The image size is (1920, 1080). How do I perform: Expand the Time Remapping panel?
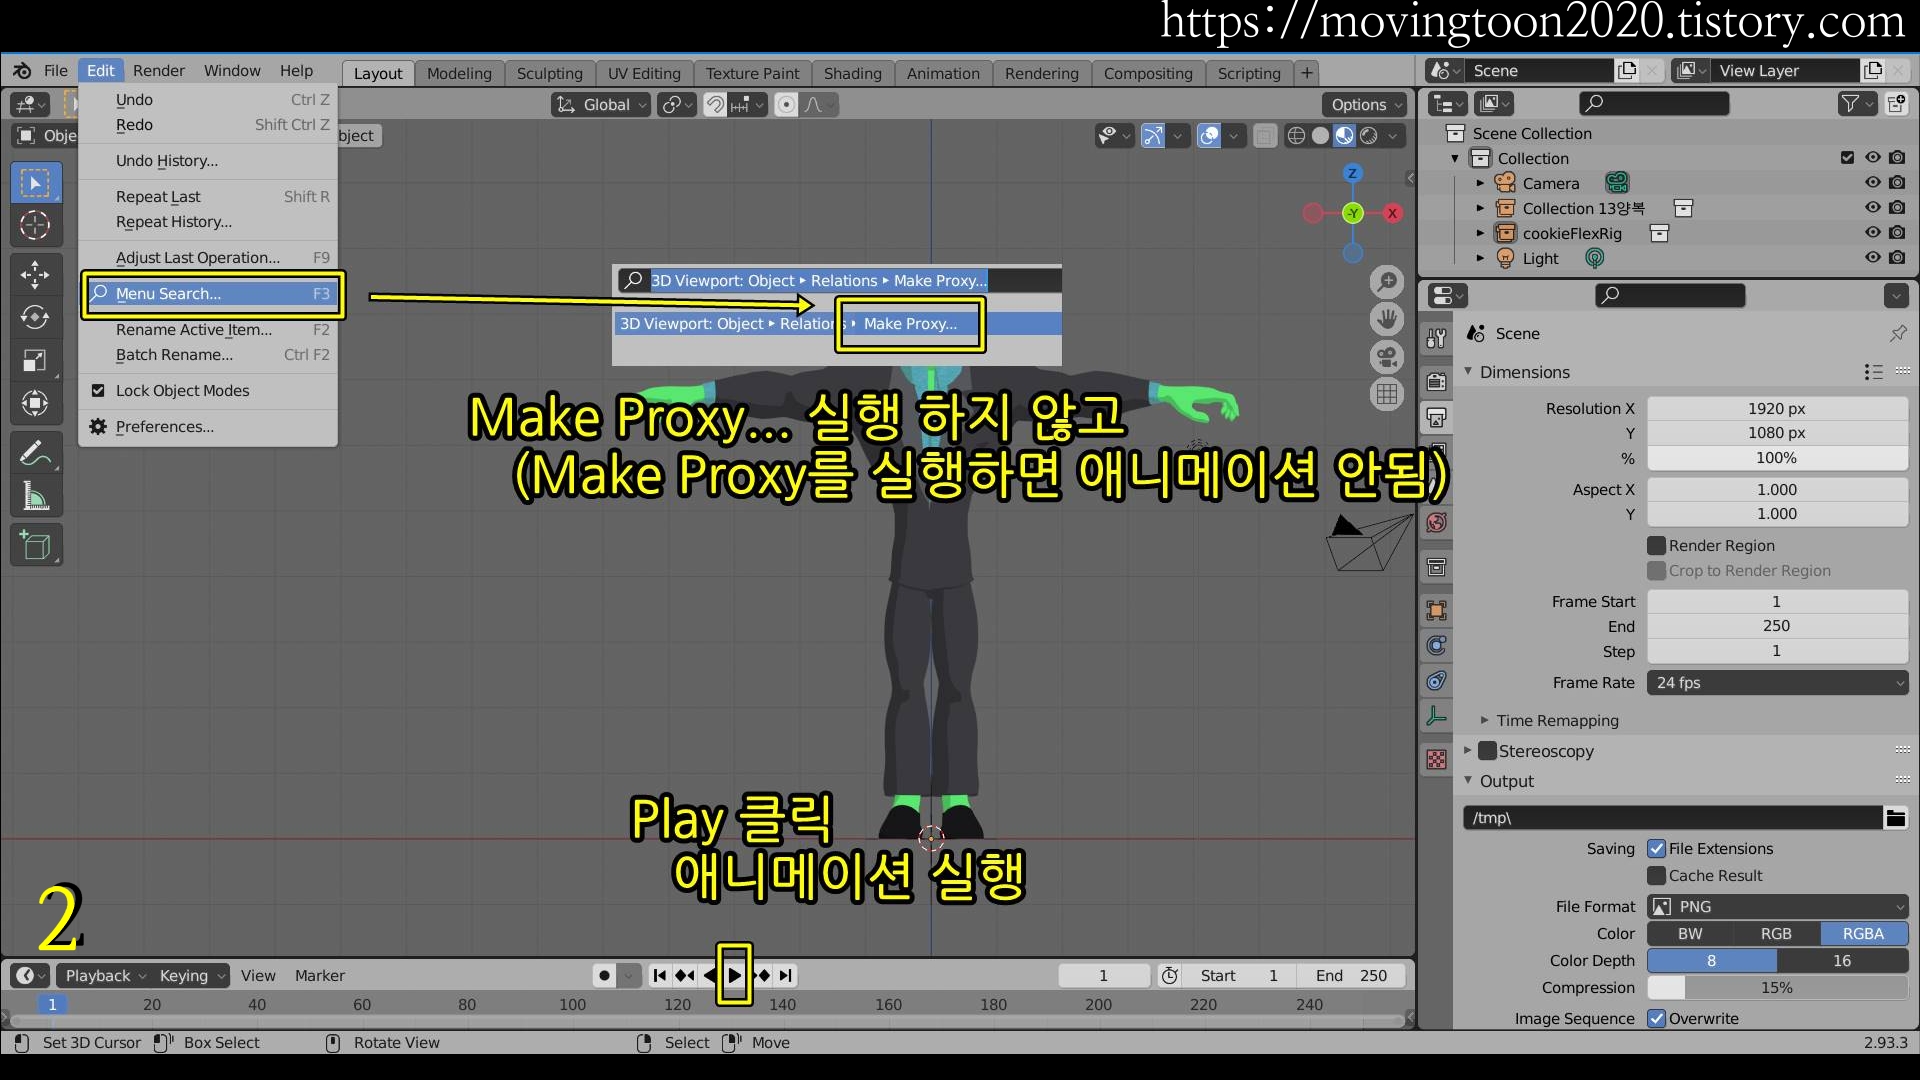pyautogui.click(x=1485, y=721)
